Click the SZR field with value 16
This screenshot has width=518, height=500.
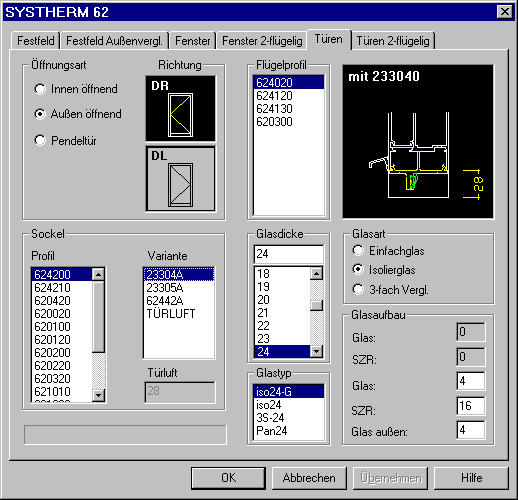pos(471,406)
